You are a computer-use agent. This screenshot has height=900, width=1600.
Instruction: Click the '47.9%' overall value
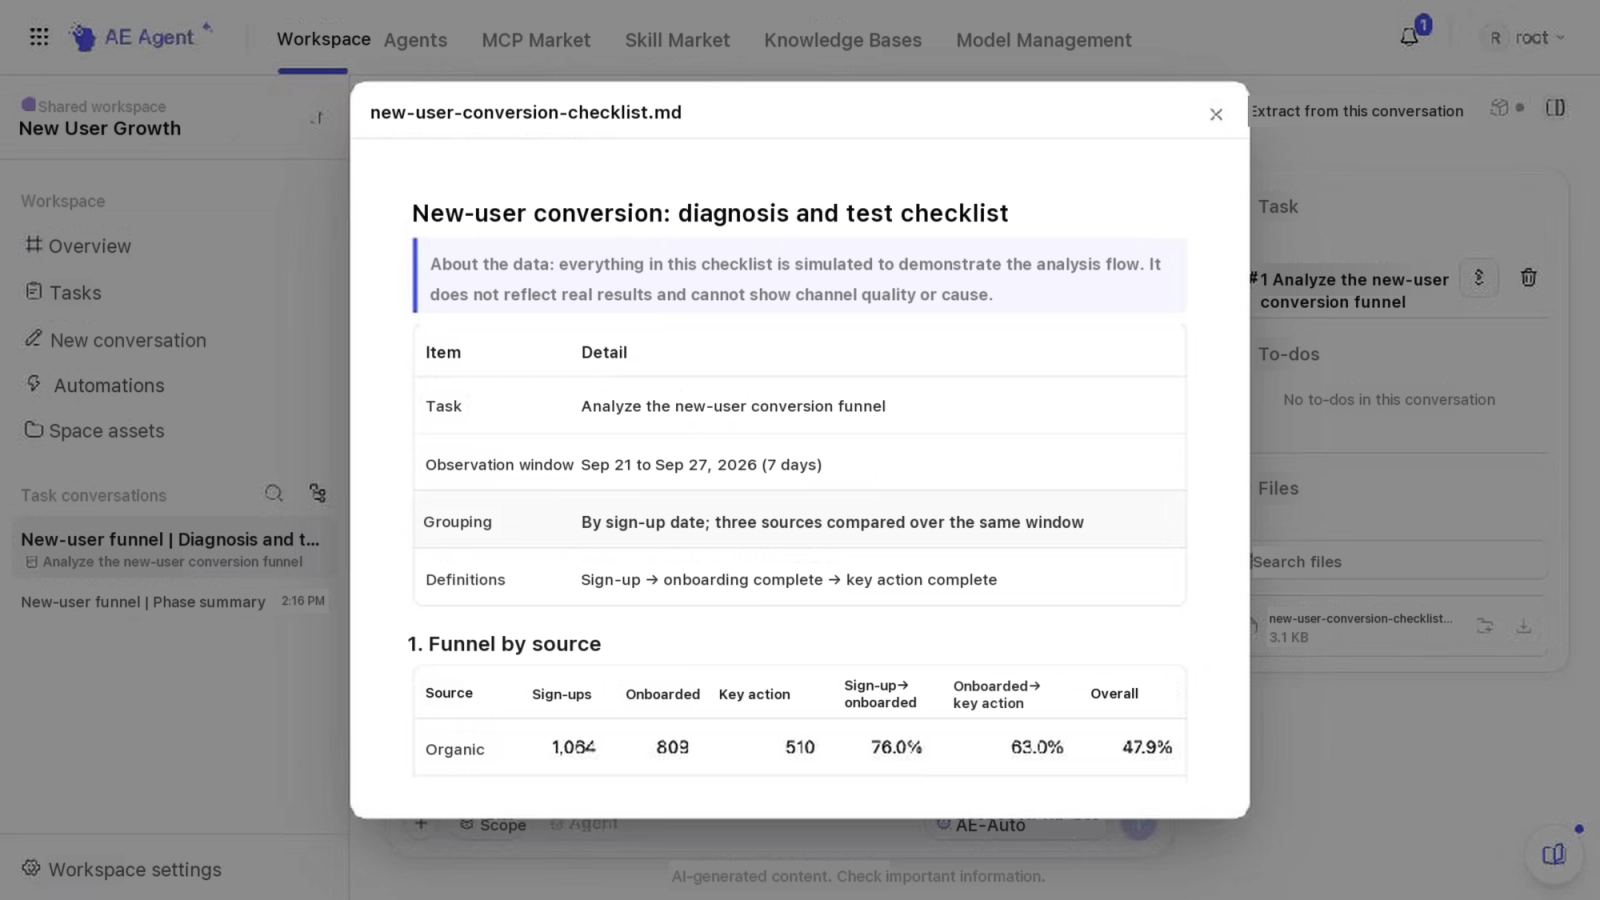point(1146,747)
